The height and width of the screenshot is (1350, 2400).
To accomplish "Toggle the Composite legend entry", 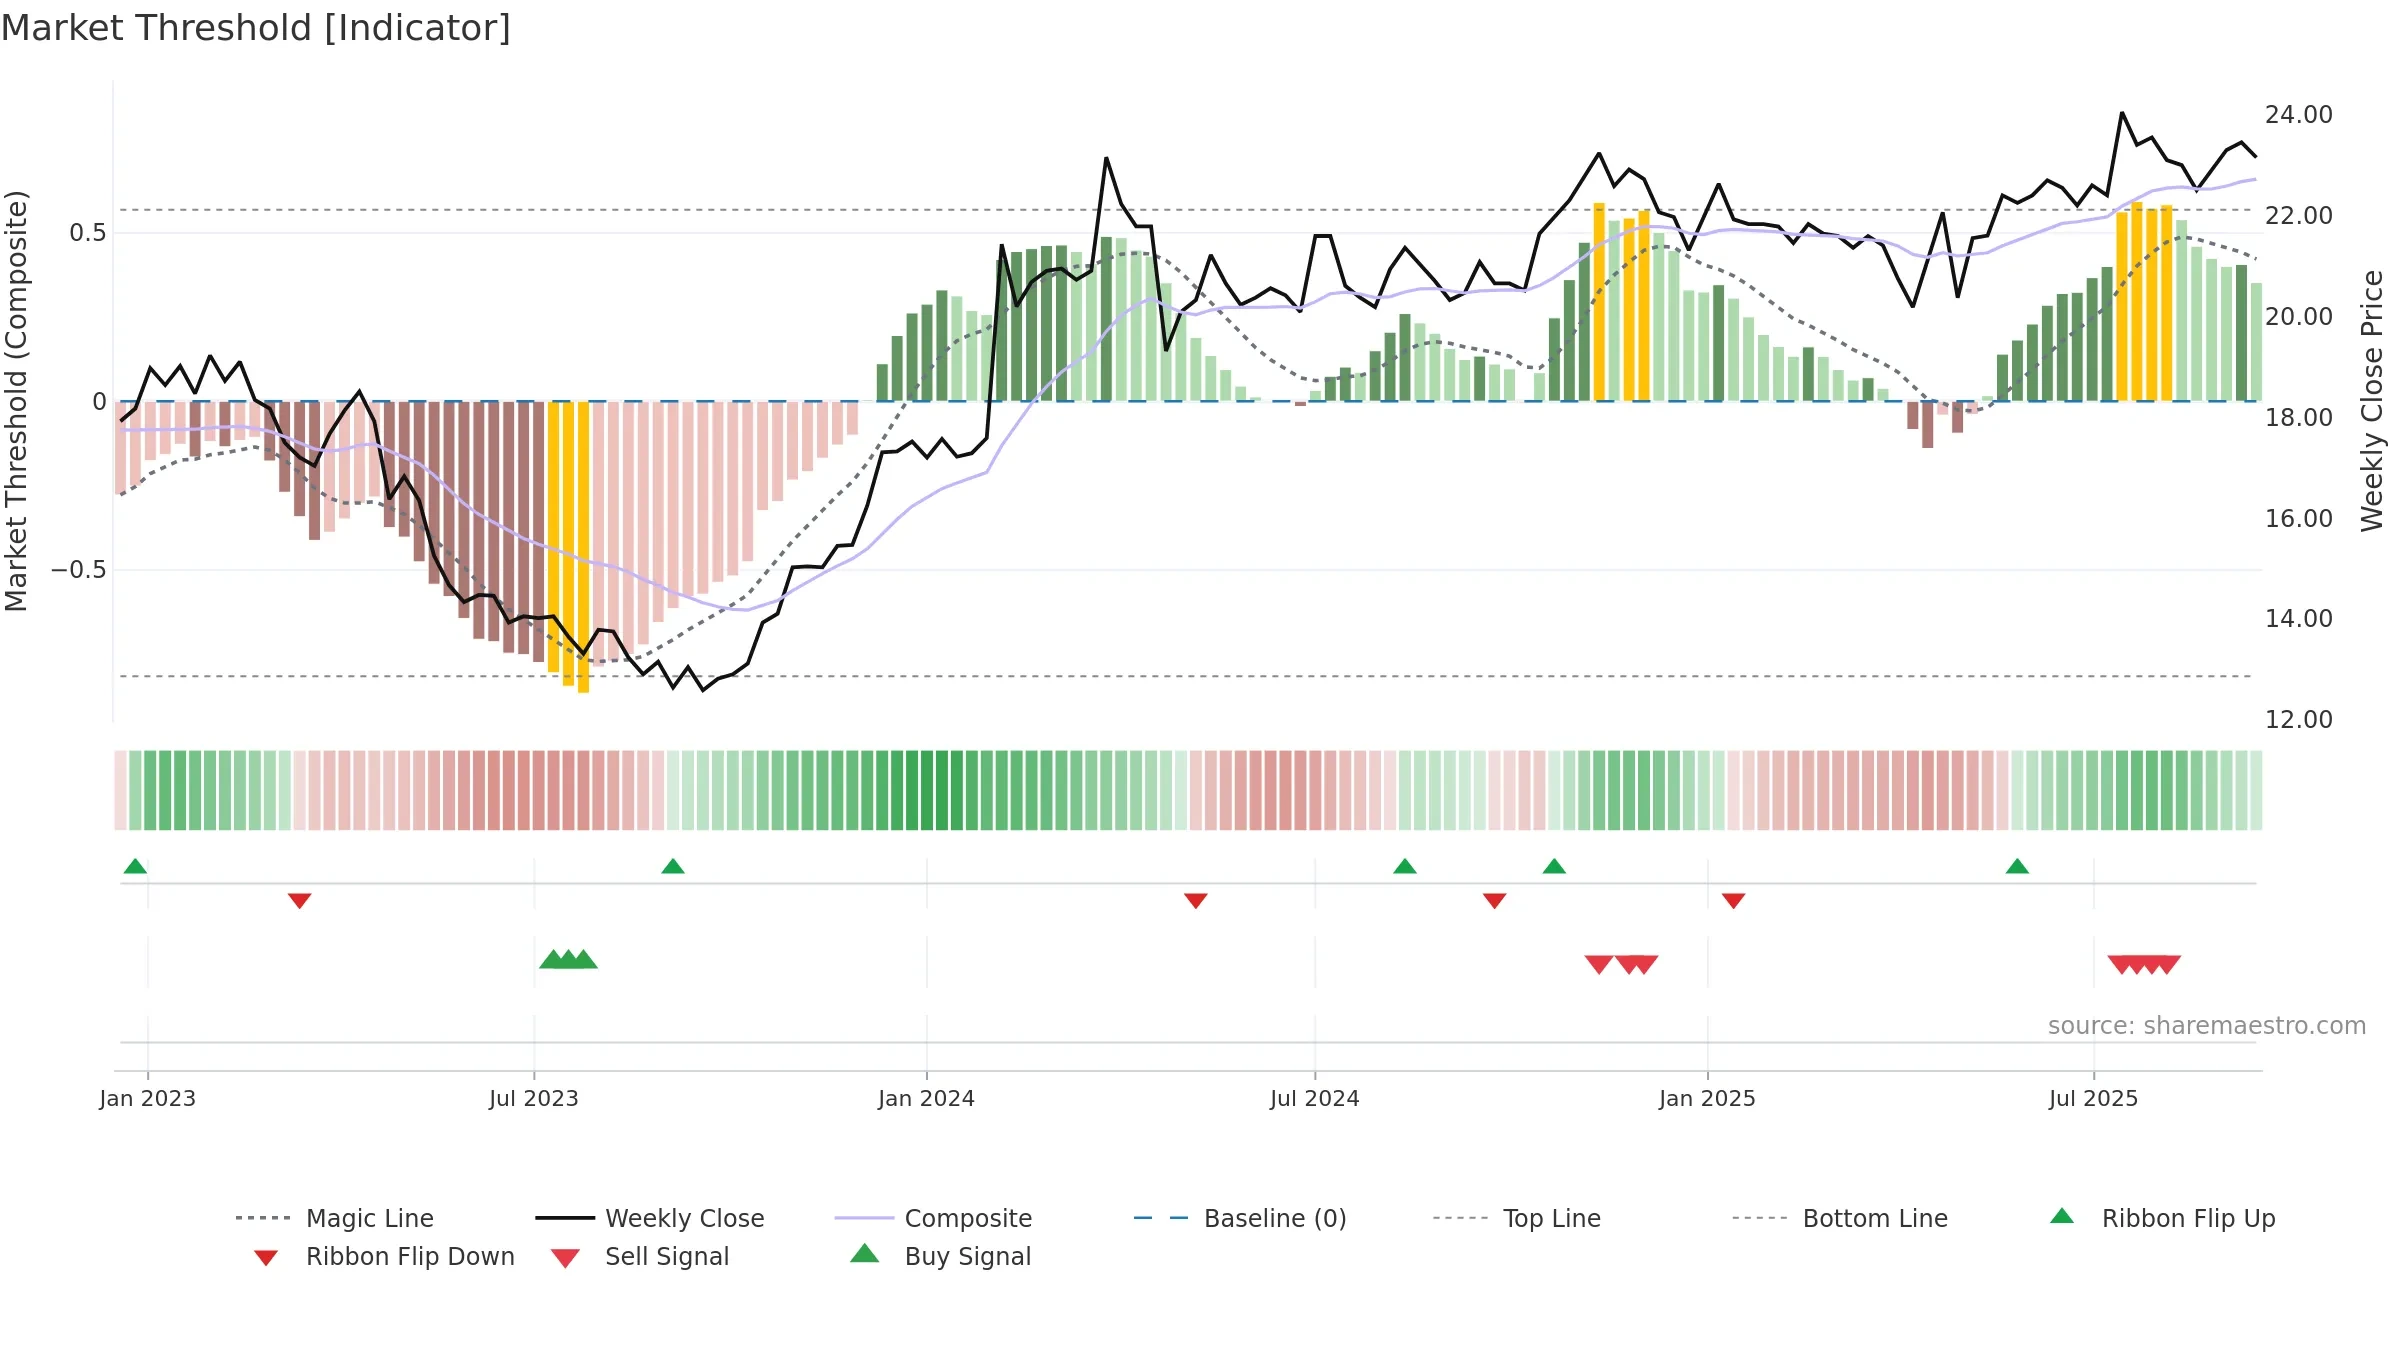I will click(933, 1218).
